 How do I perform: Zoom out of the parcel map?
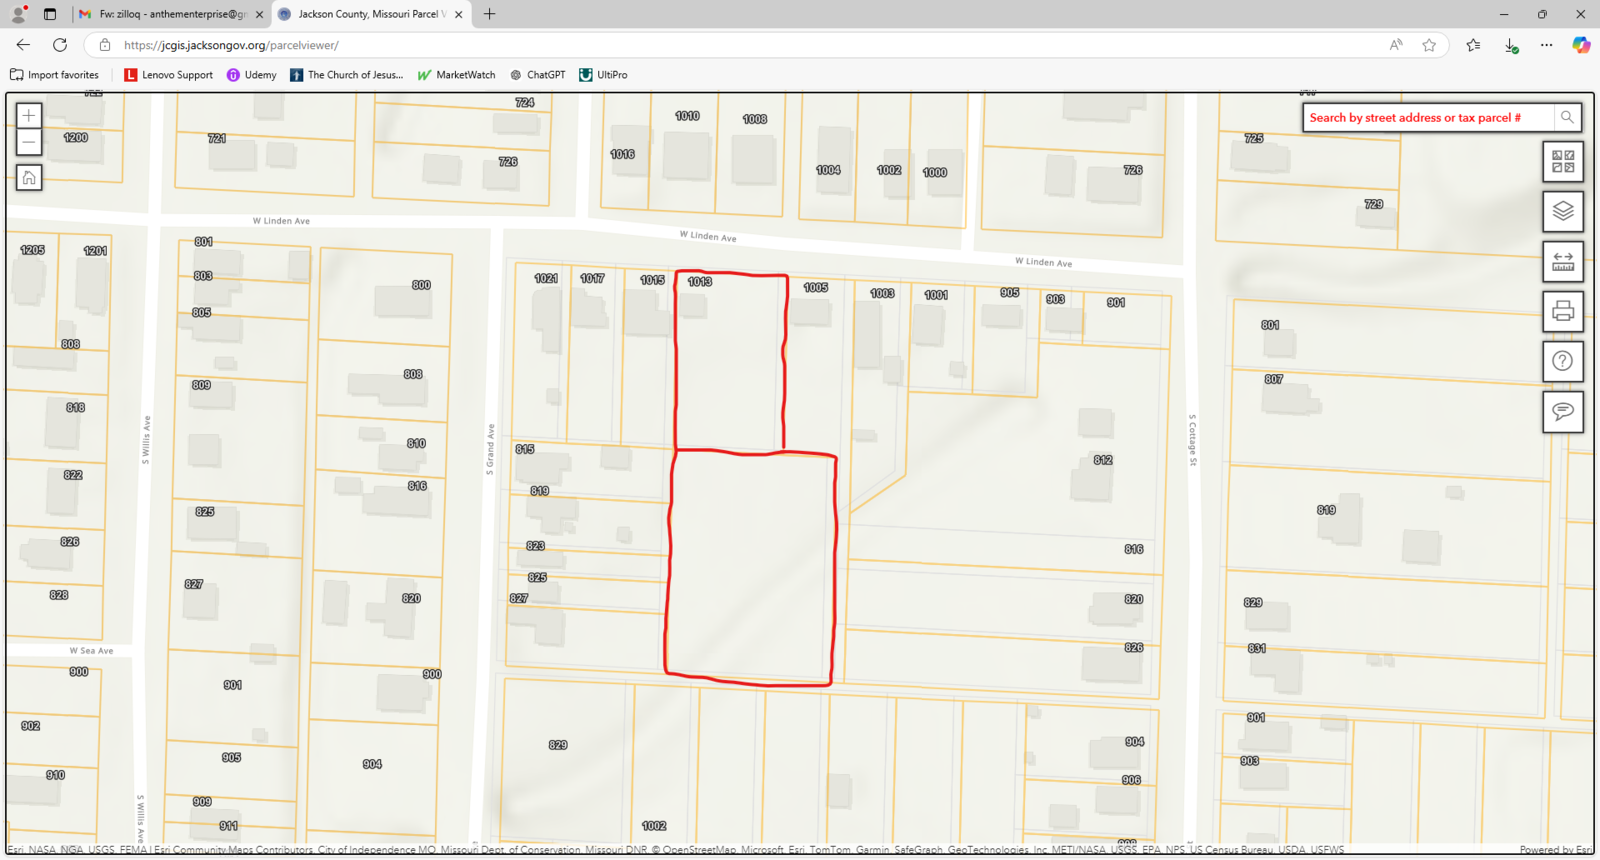[x=29, y=143]
